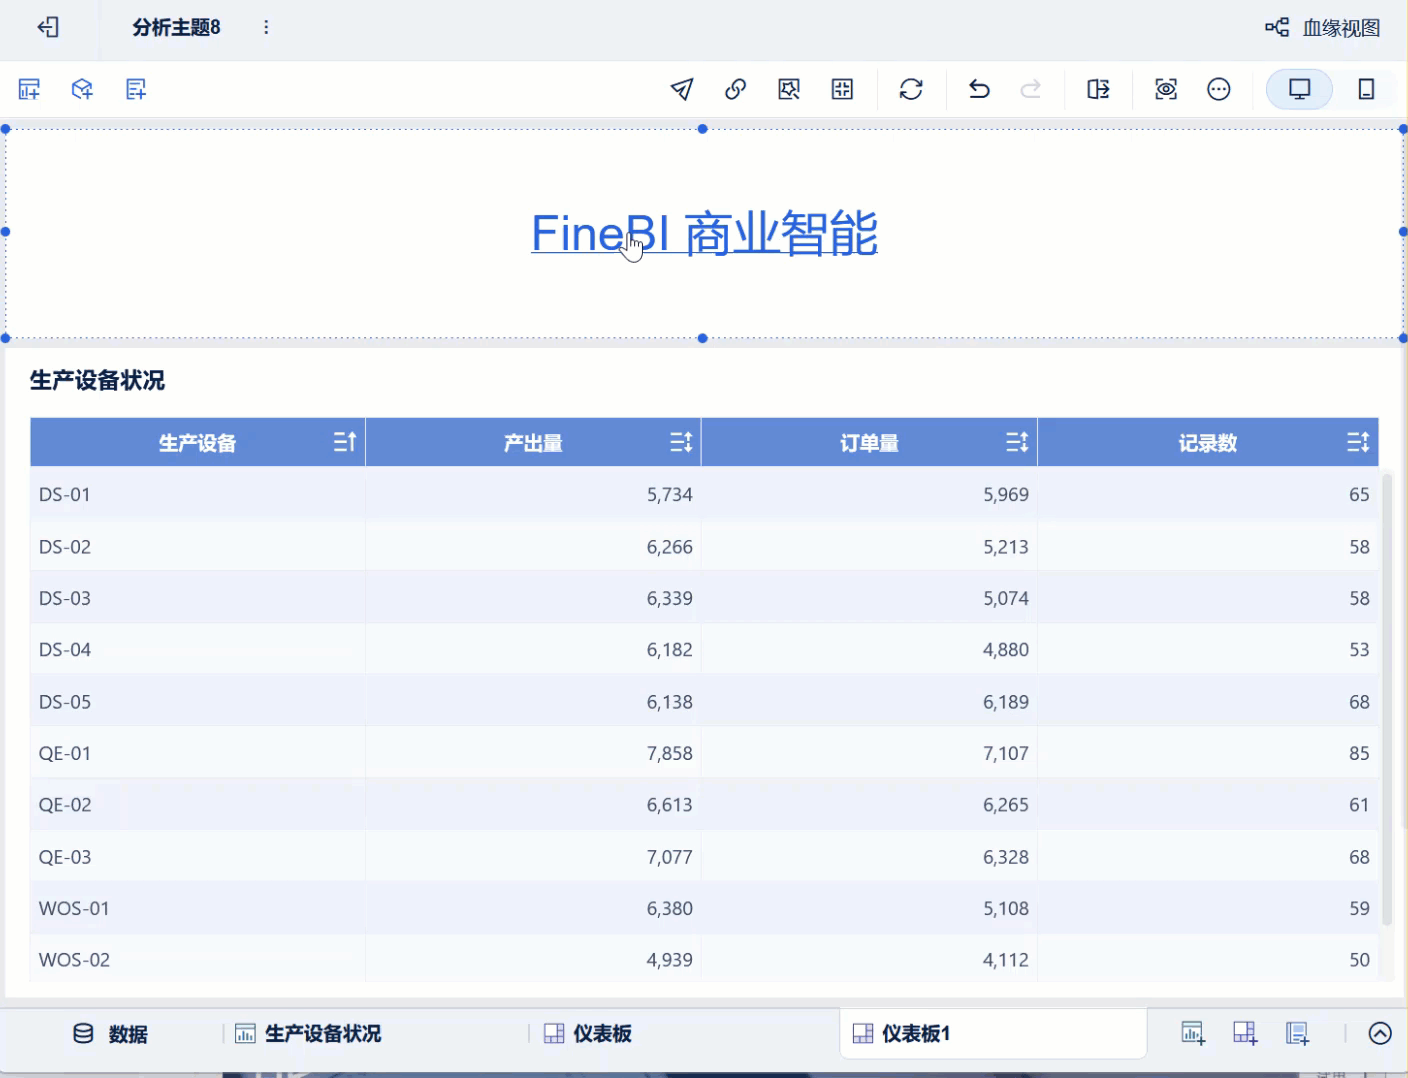
Task: Click the add text/other component icon in top toolbar
Action: [x=136, y=89]
